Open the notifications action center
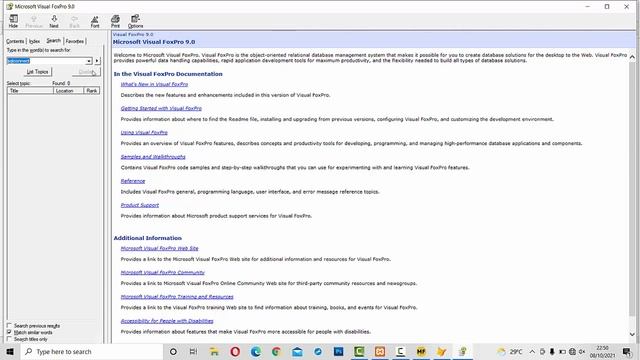This screenshot has width=640, height=360. tap(627, 351)
